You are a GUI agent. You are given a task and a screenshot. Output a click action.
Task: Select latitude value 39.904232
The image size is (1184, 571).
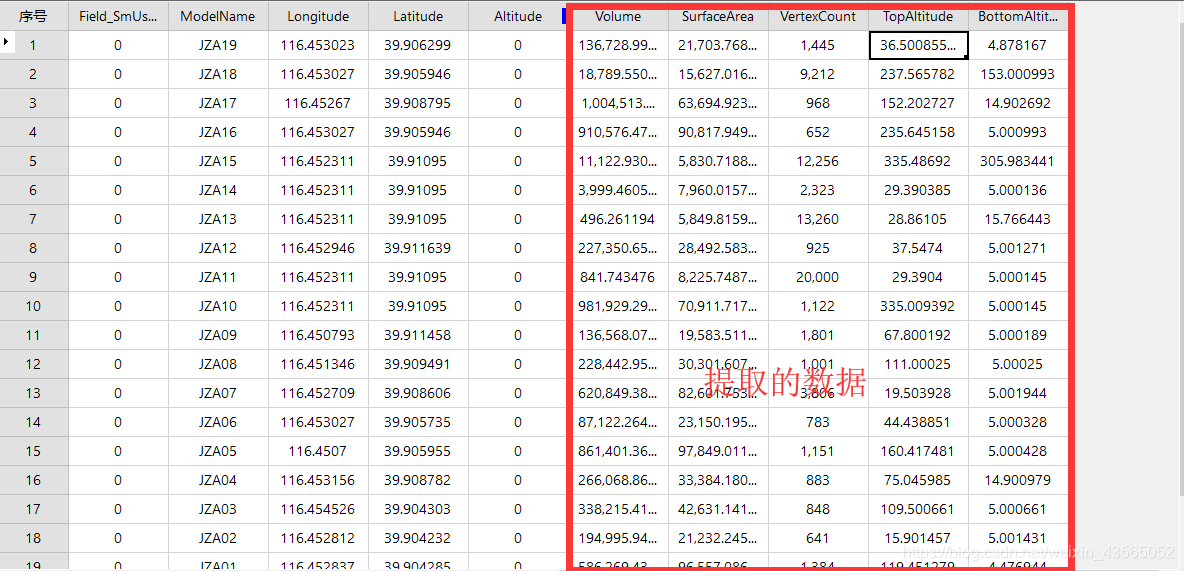(418, 539)
